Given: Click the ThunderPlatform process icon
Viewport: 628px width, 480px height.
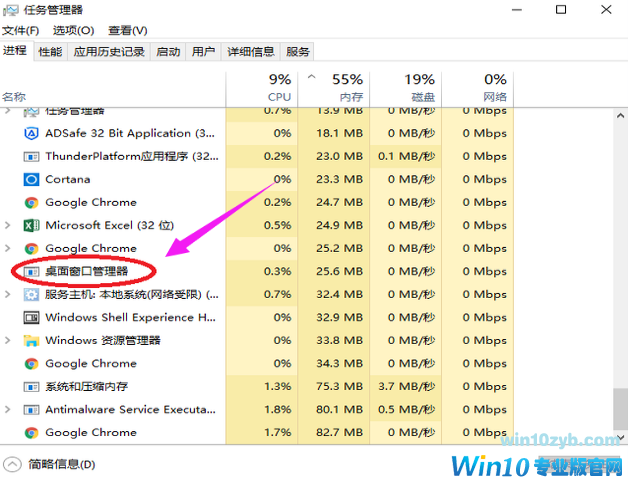Looking at the screenshot, I should coord(31,156).
